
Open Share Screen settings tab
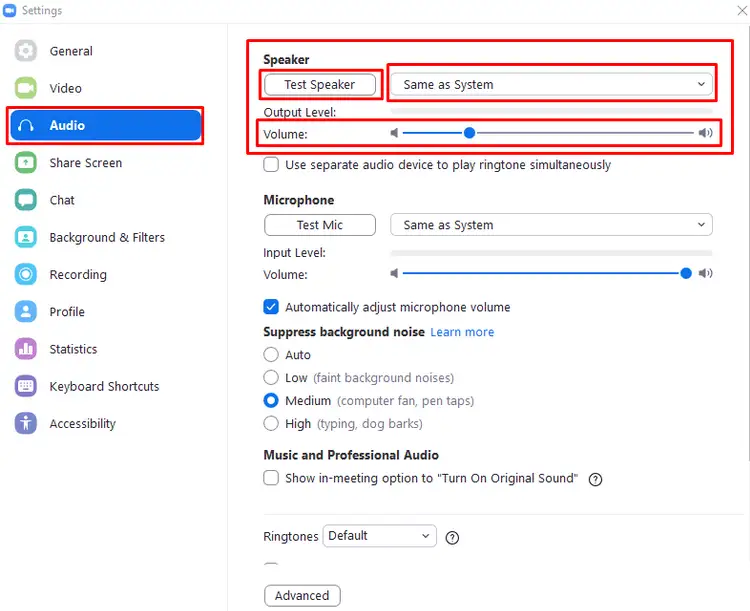(x=105, y=163)
